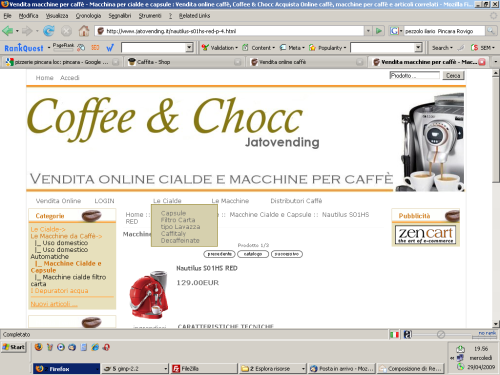
Task: Click the green Back arrow button
Action: [x=8, y=31]
